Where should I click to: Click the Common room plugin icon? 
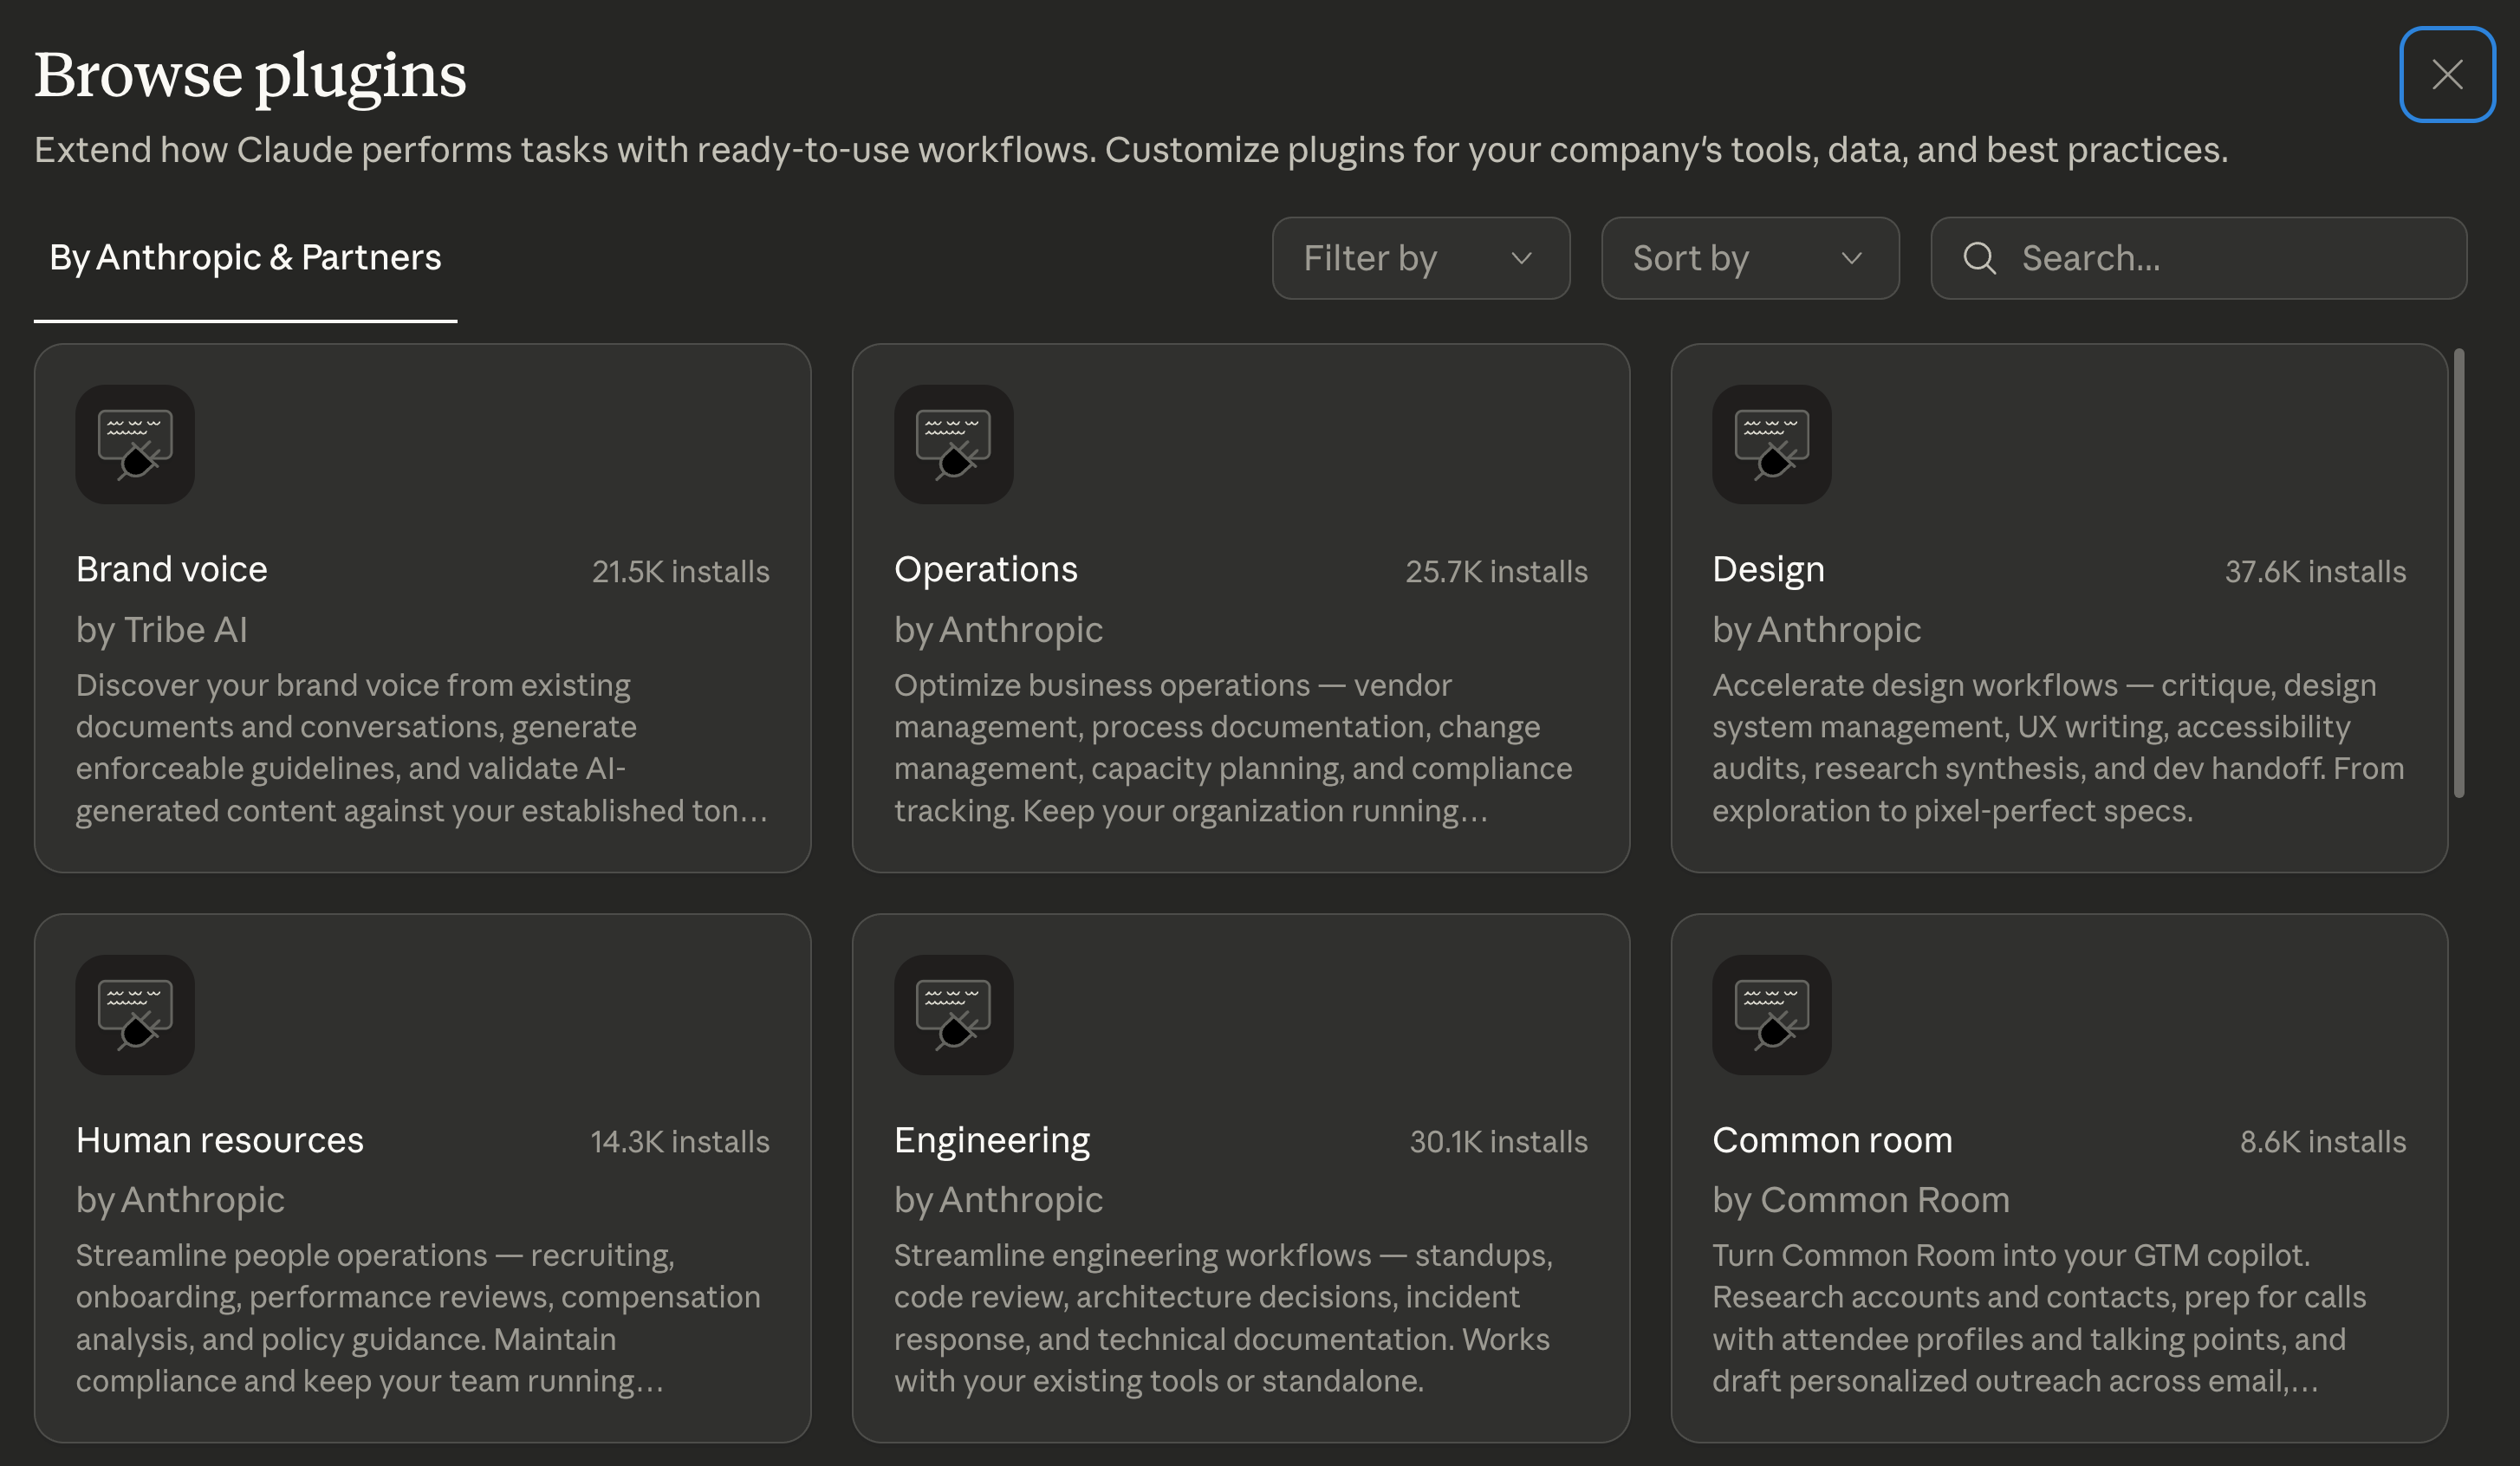tap(1771, 1014)
